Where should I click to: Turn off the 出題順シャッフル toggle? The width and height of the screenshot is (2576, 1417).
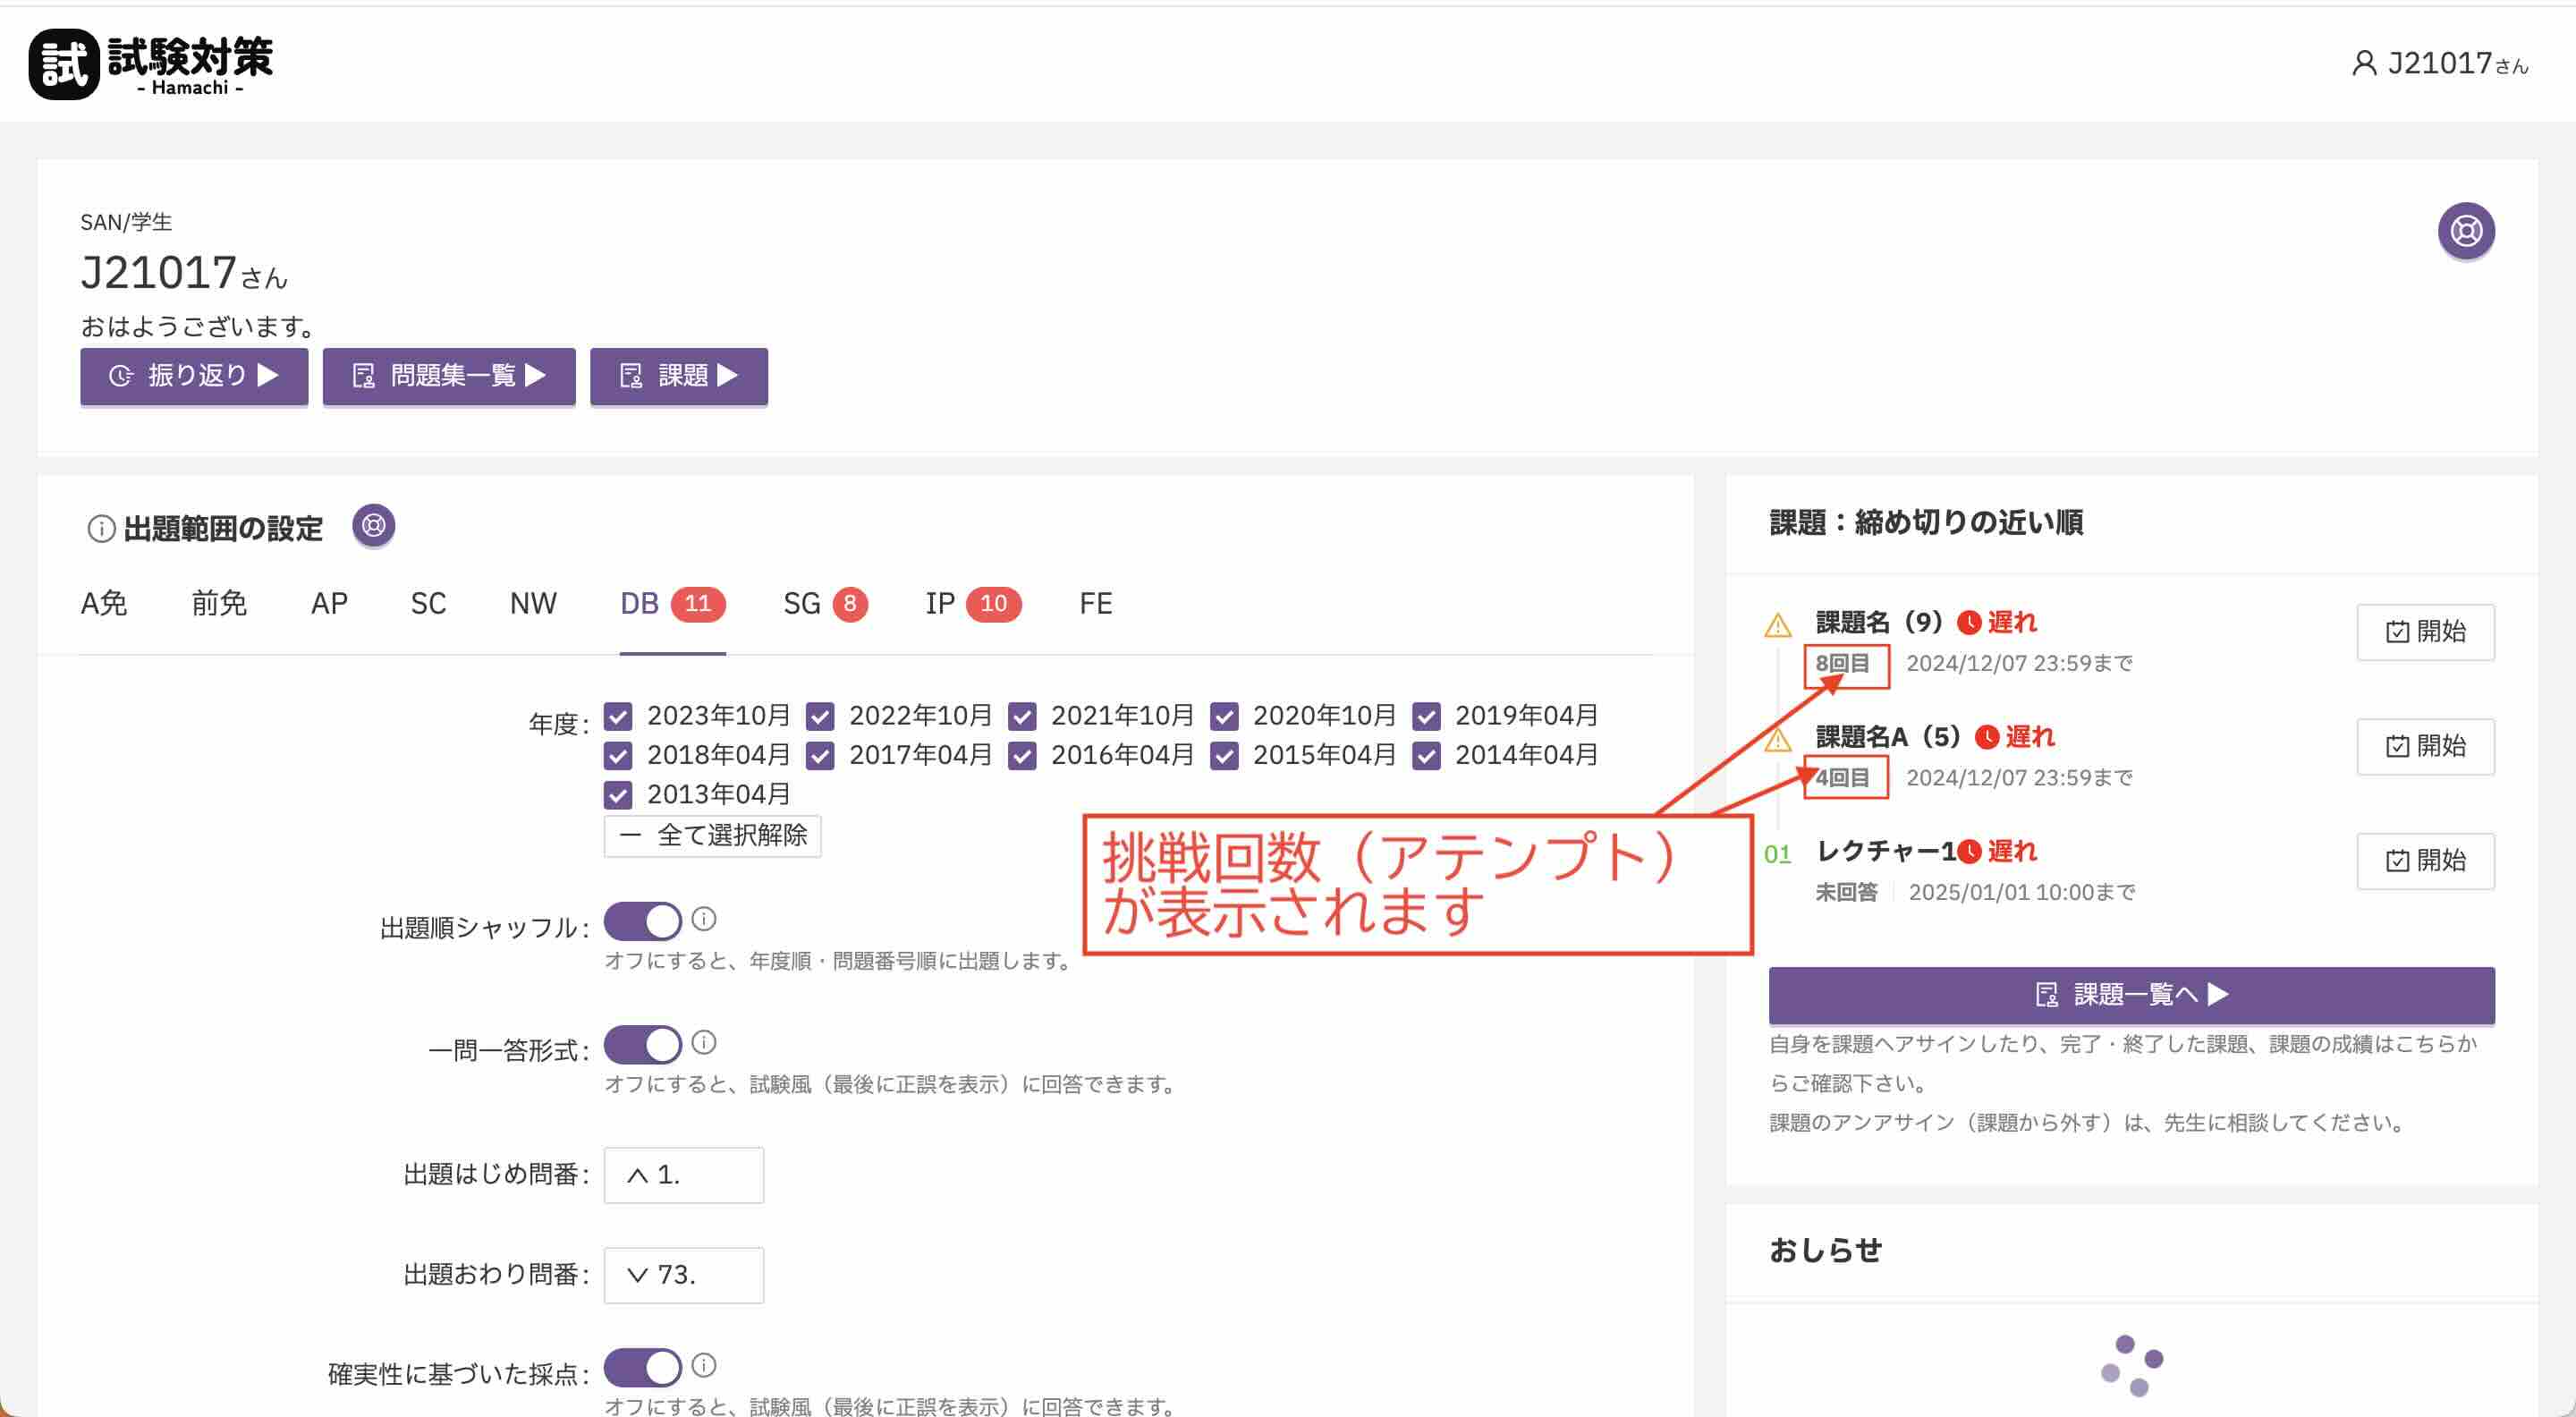643,921
